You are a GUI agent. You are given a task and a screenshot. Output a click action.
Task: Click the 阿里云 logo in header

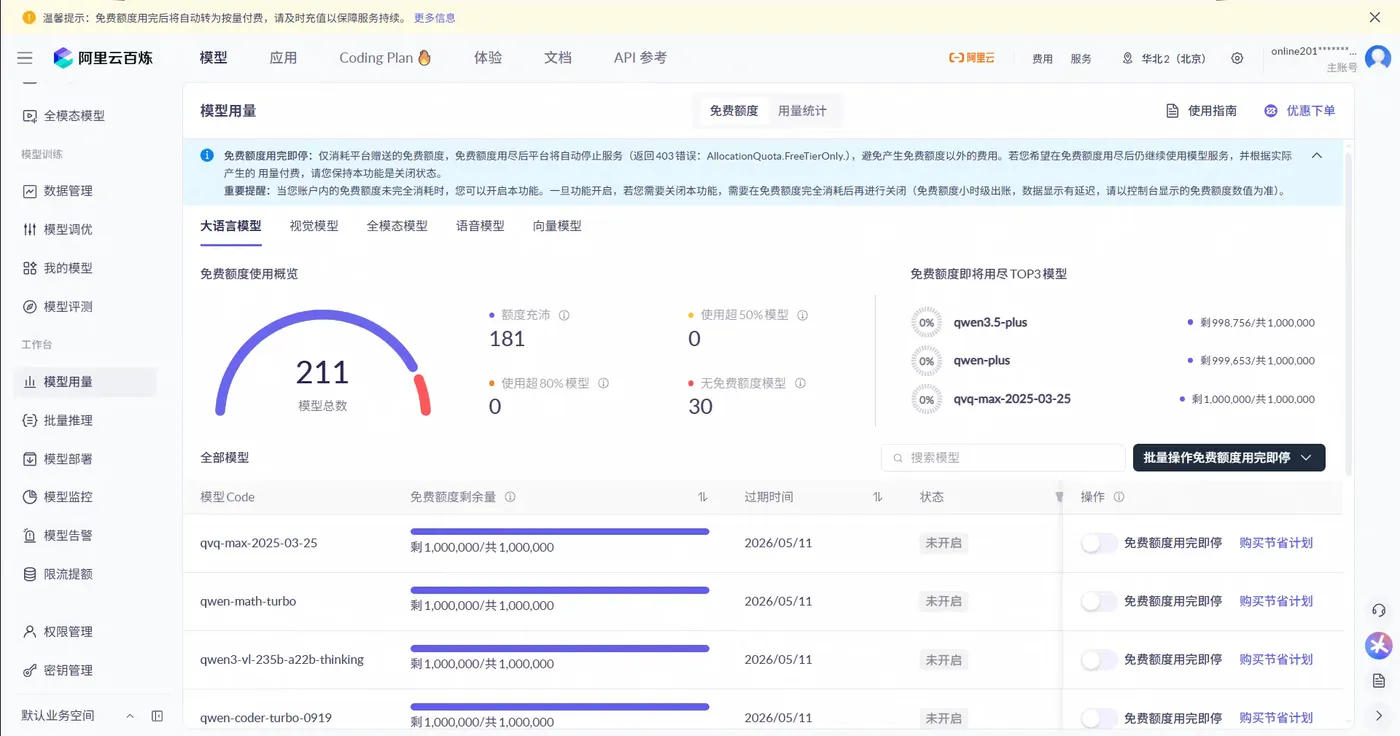972,58
